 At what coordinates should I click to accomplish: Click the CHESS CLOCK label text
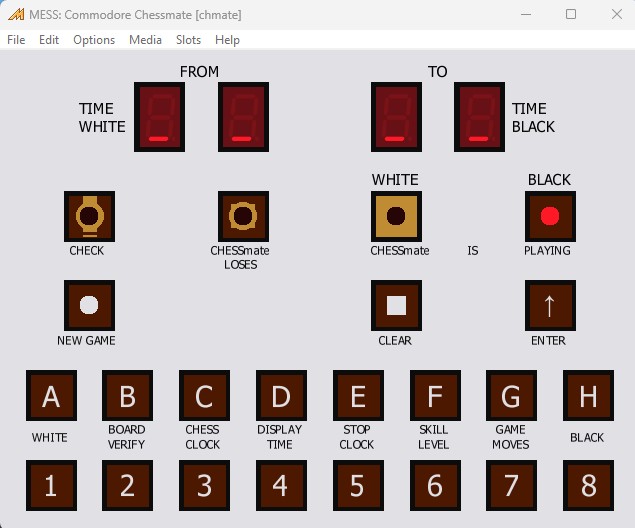(x=202, y=437)
